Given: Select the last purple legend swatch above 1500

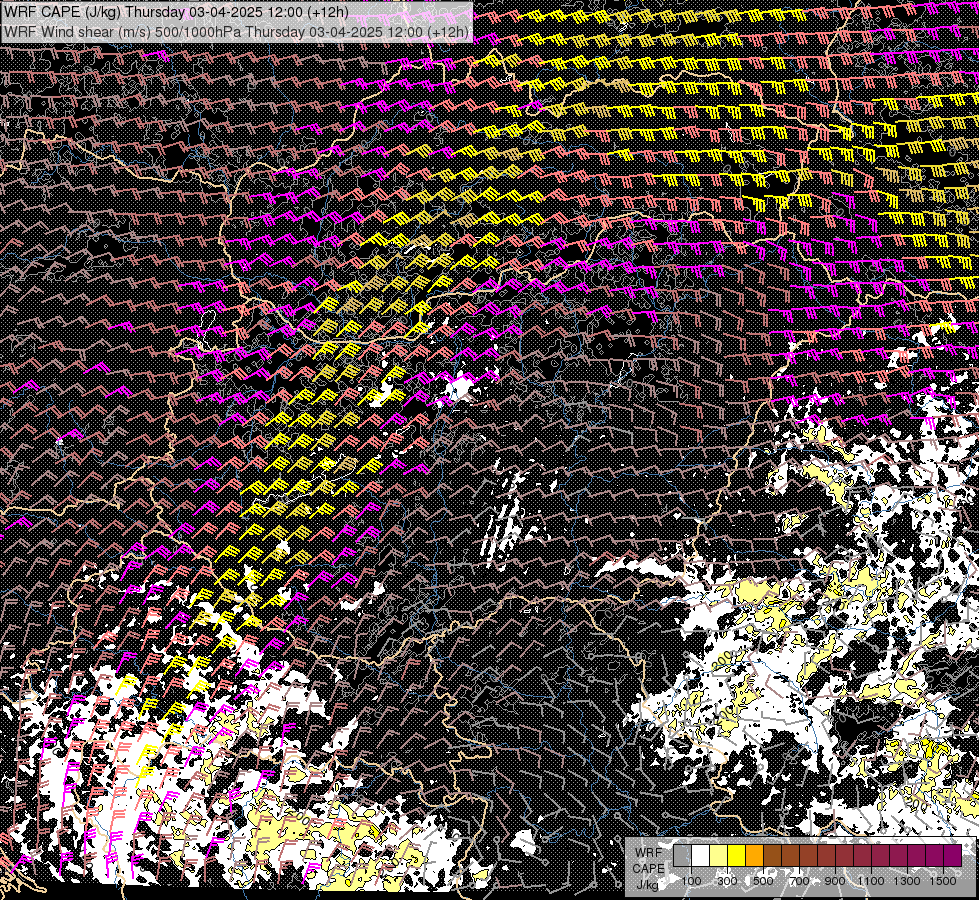Looking at the screenshot, I should click(x=952, y=855).
